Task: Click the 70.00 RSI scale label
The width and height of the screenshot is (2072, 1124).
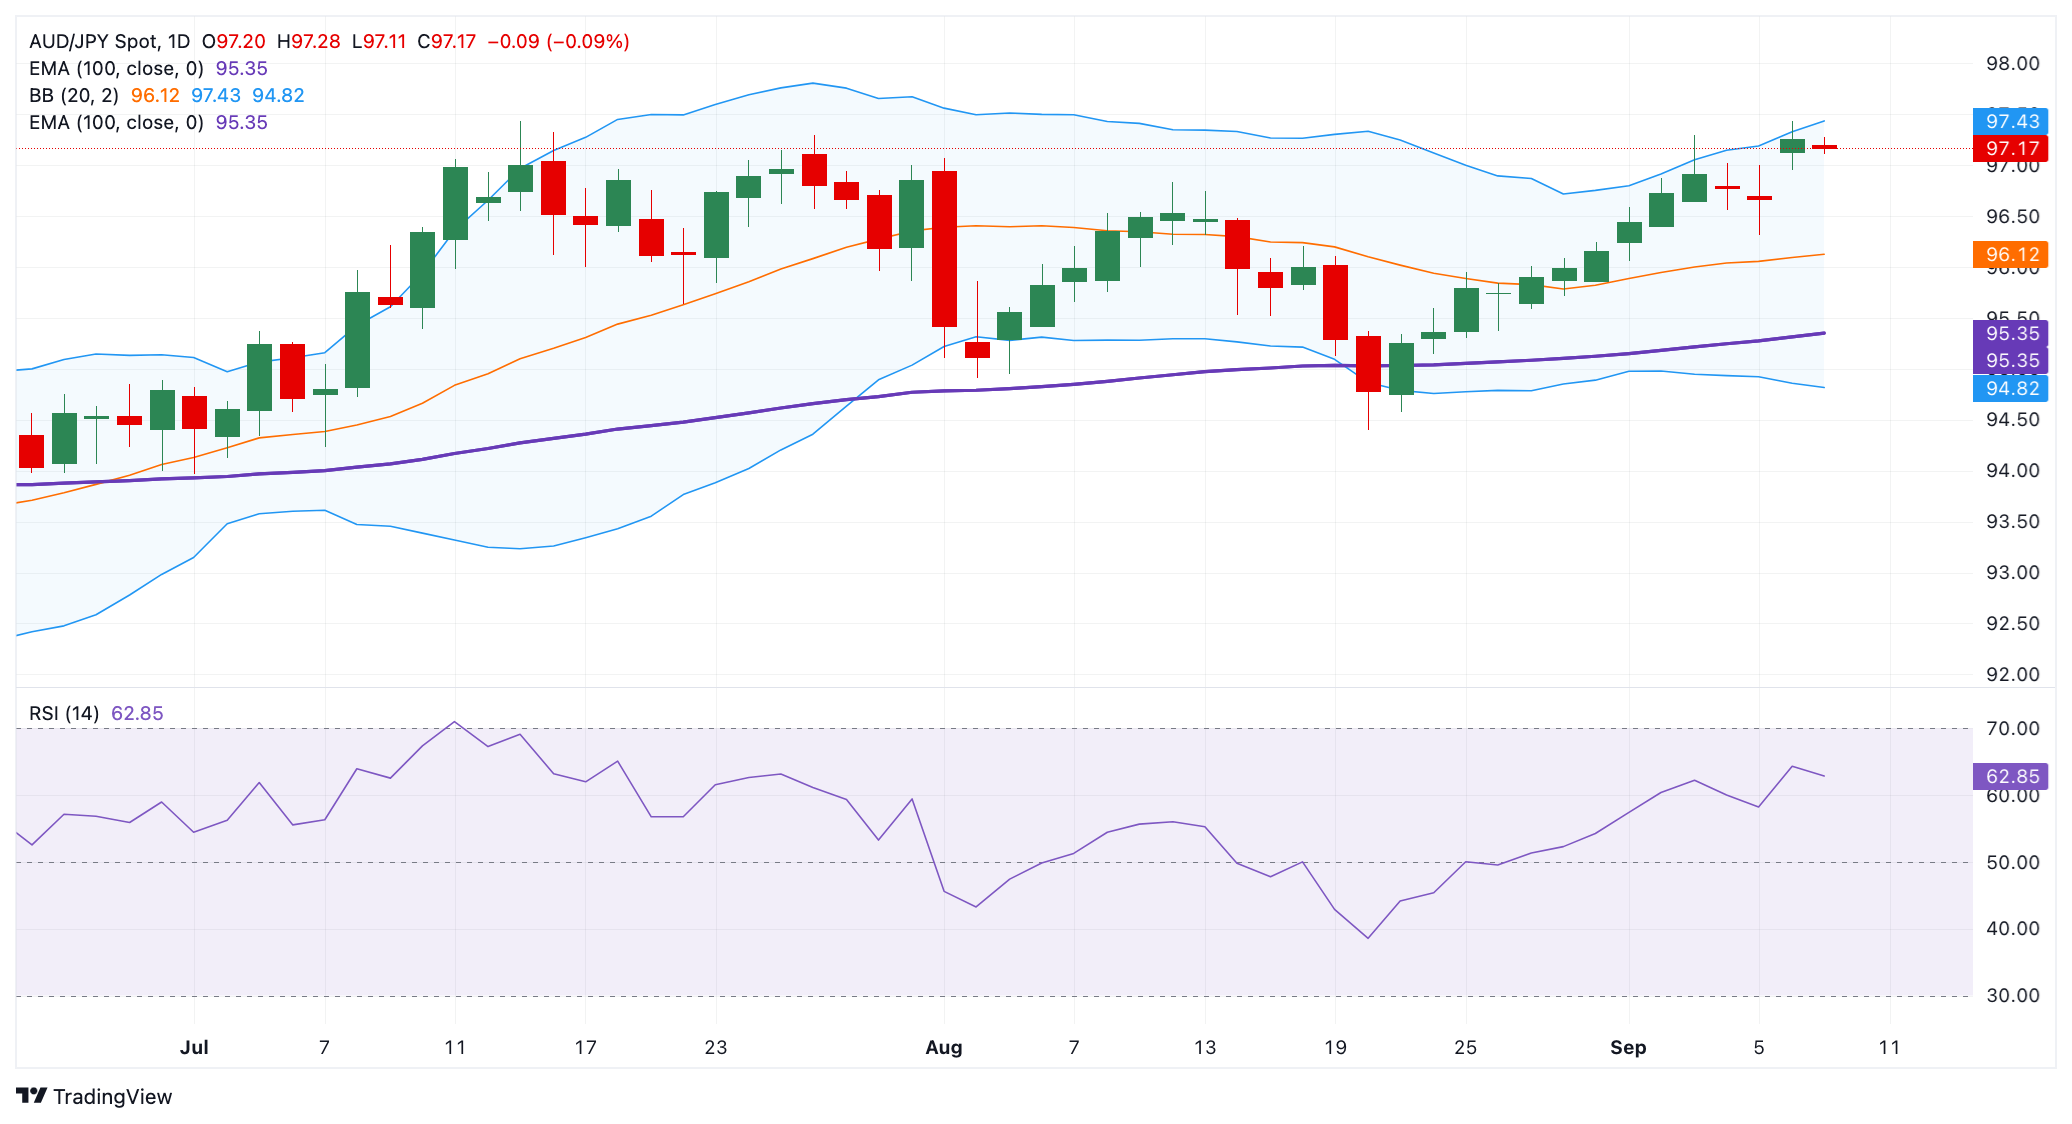Action: [x=2012, y=728]
